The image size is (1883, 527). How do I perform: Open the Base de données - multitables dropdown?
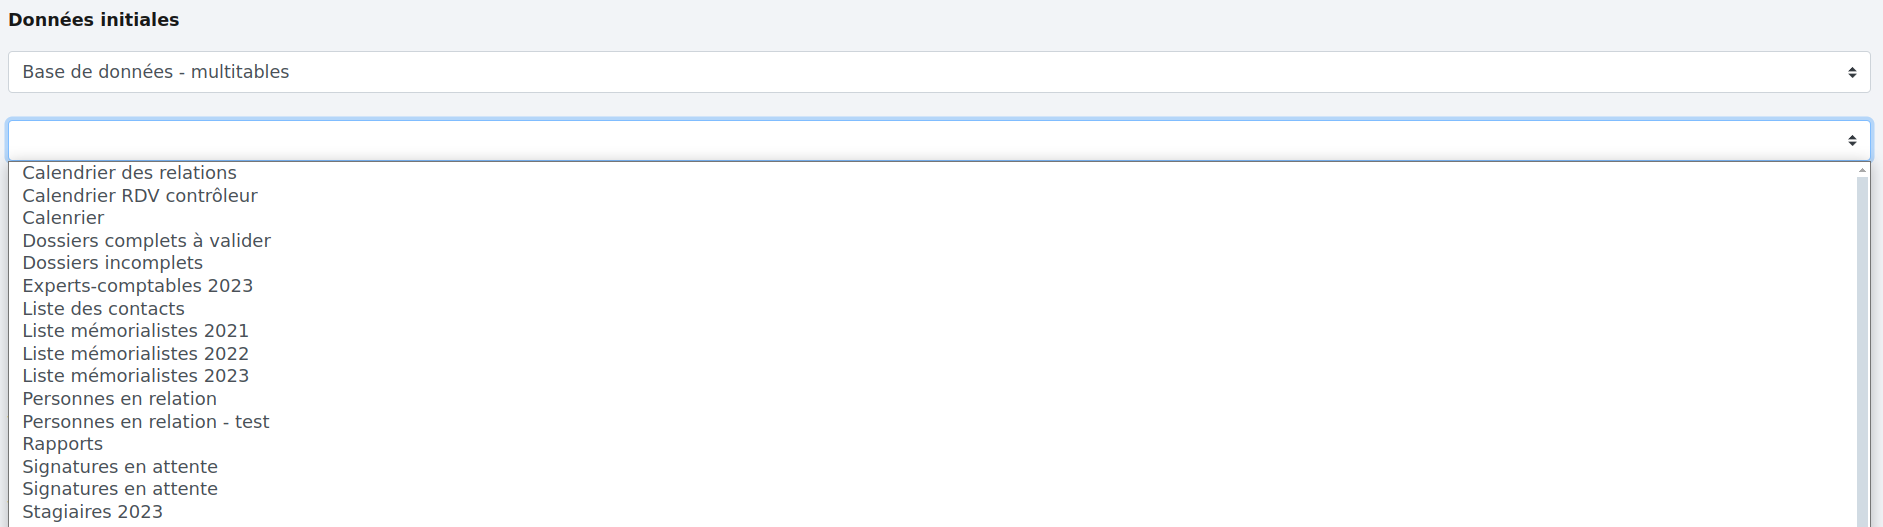pyautogui.click(x=938, y=72)
